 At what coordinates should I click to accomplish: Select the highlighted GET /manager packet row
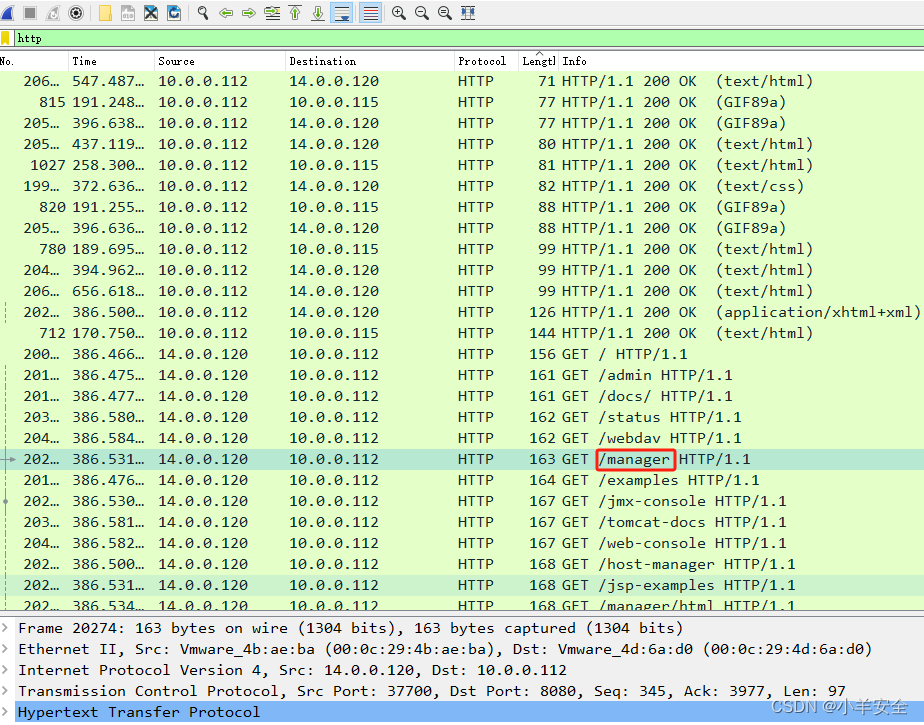pos(400,458)
